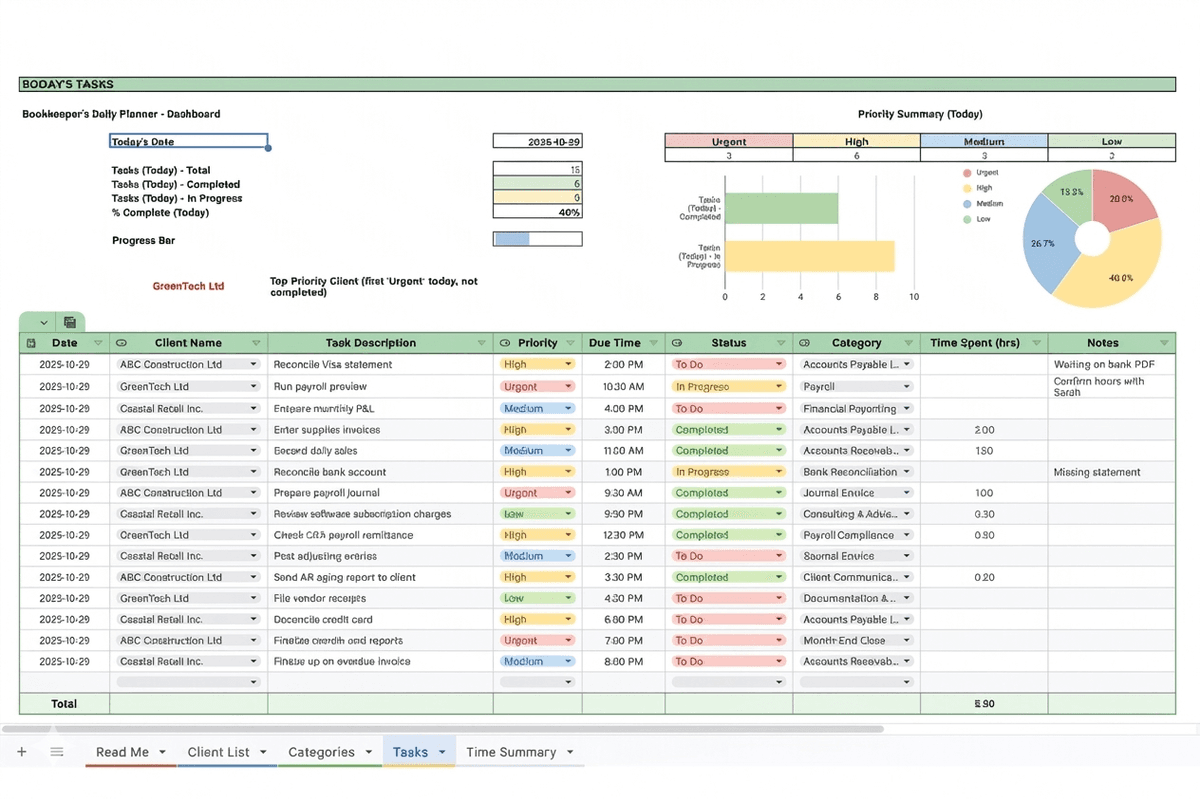The image size is (1200, 799).
Task: Click the Progress Bar cell
Action: [537, 239]
